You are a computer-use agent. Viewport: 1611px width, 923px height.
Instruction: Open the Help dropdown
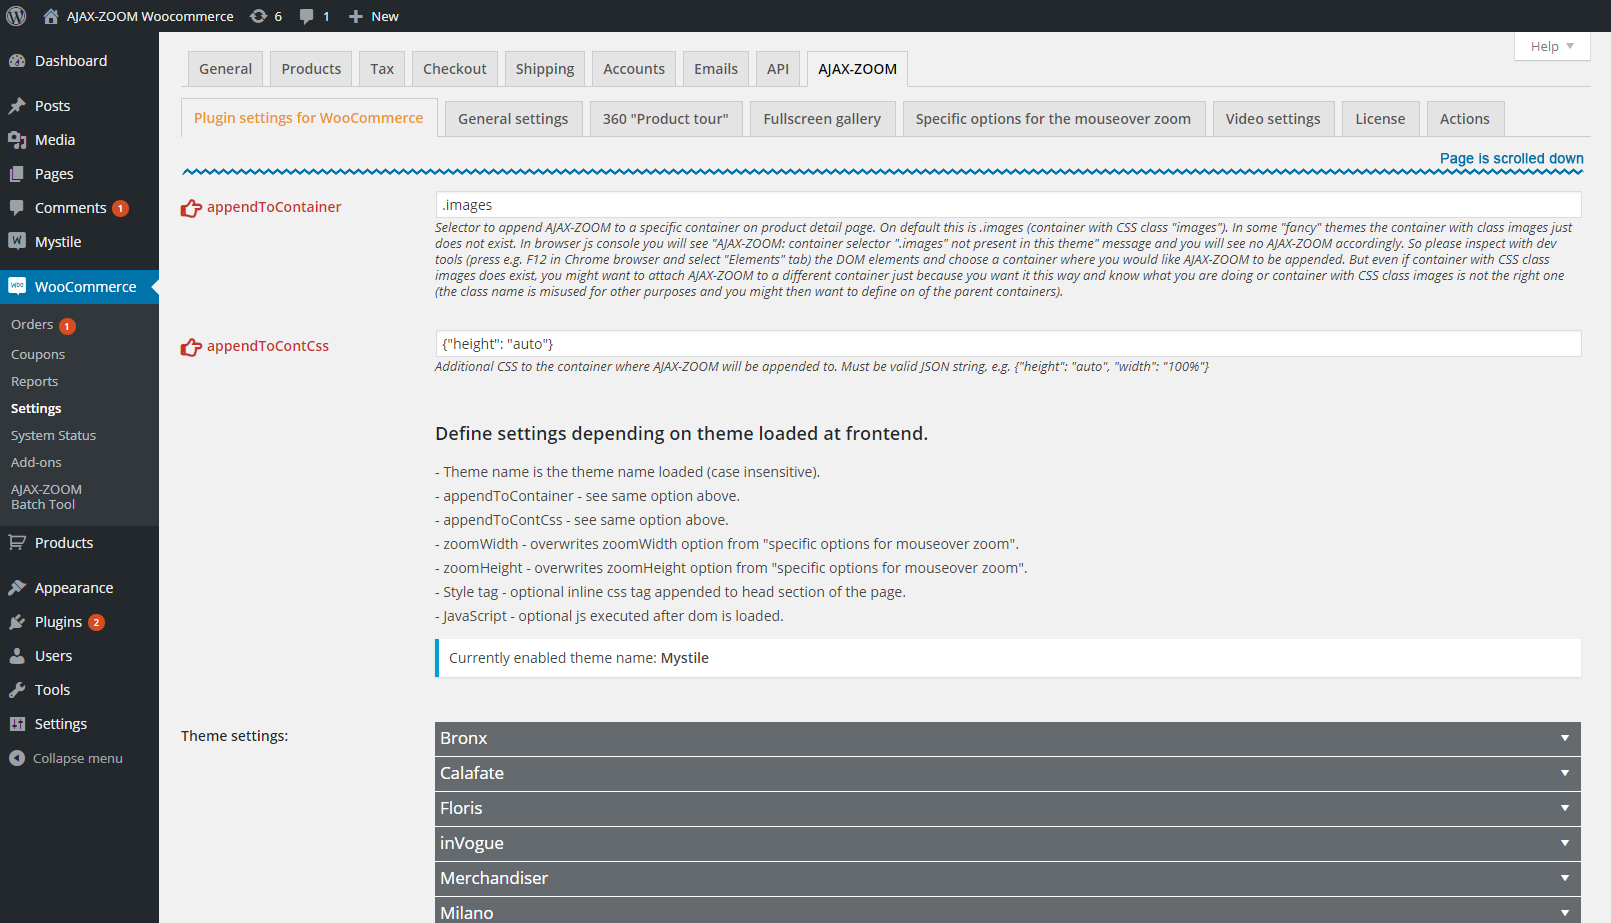coord(1552,46)
